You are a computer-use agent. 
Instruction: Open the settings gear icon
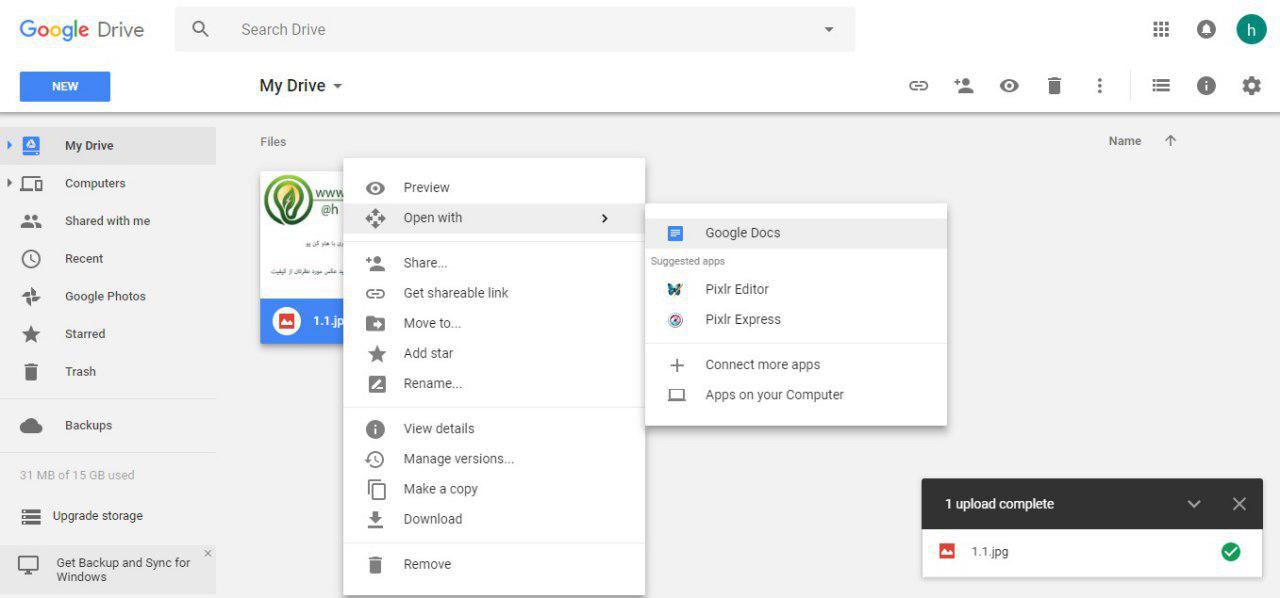(x=1251, y=86)
